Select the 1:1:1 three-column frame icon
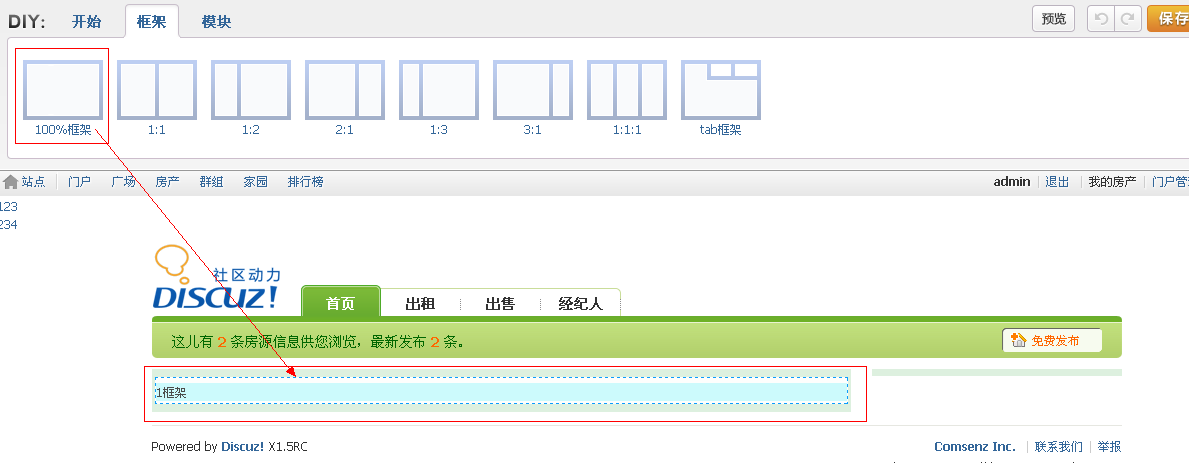The width and height of the screenshot is (1189, 463). pos(627,90)
